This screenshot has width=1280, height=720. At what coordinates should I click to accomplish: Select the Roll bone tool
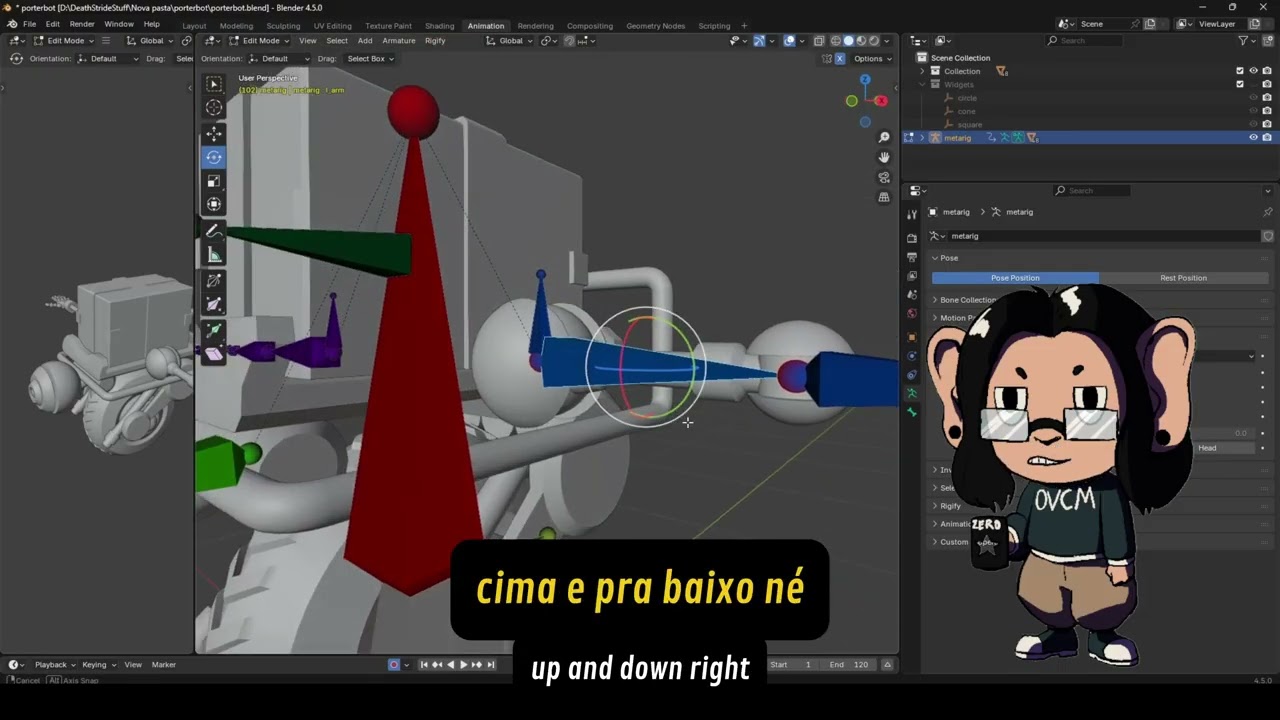click(x=214, y=281)
